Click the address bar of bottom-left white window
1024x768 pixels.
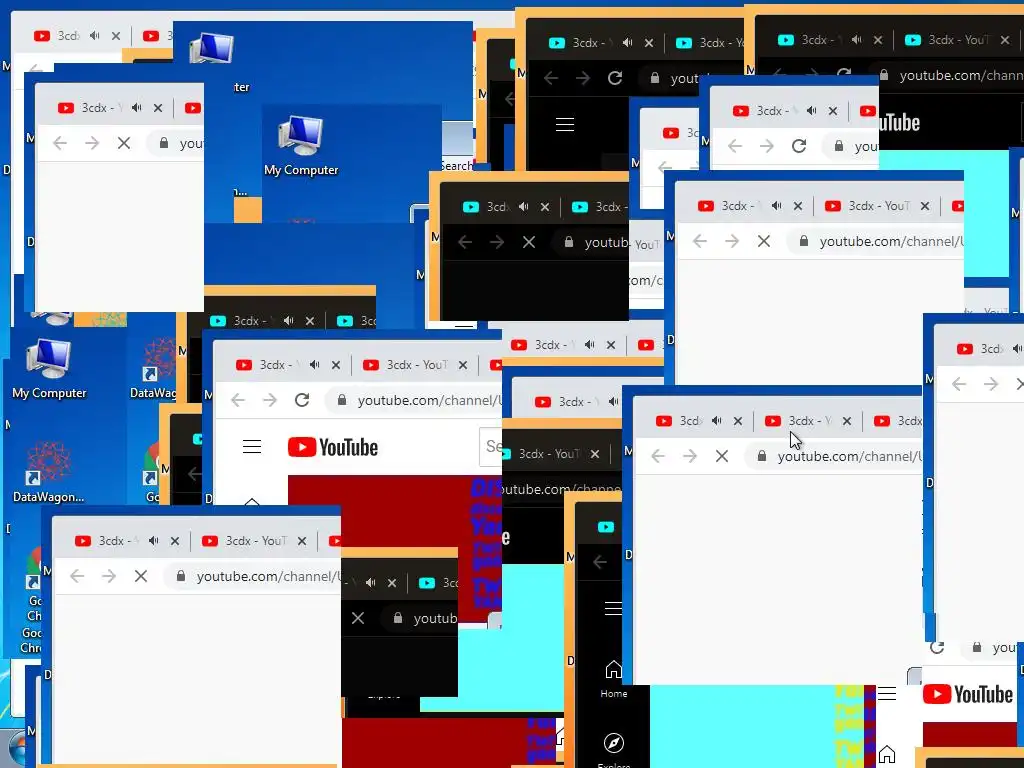(x=253, y=577)
